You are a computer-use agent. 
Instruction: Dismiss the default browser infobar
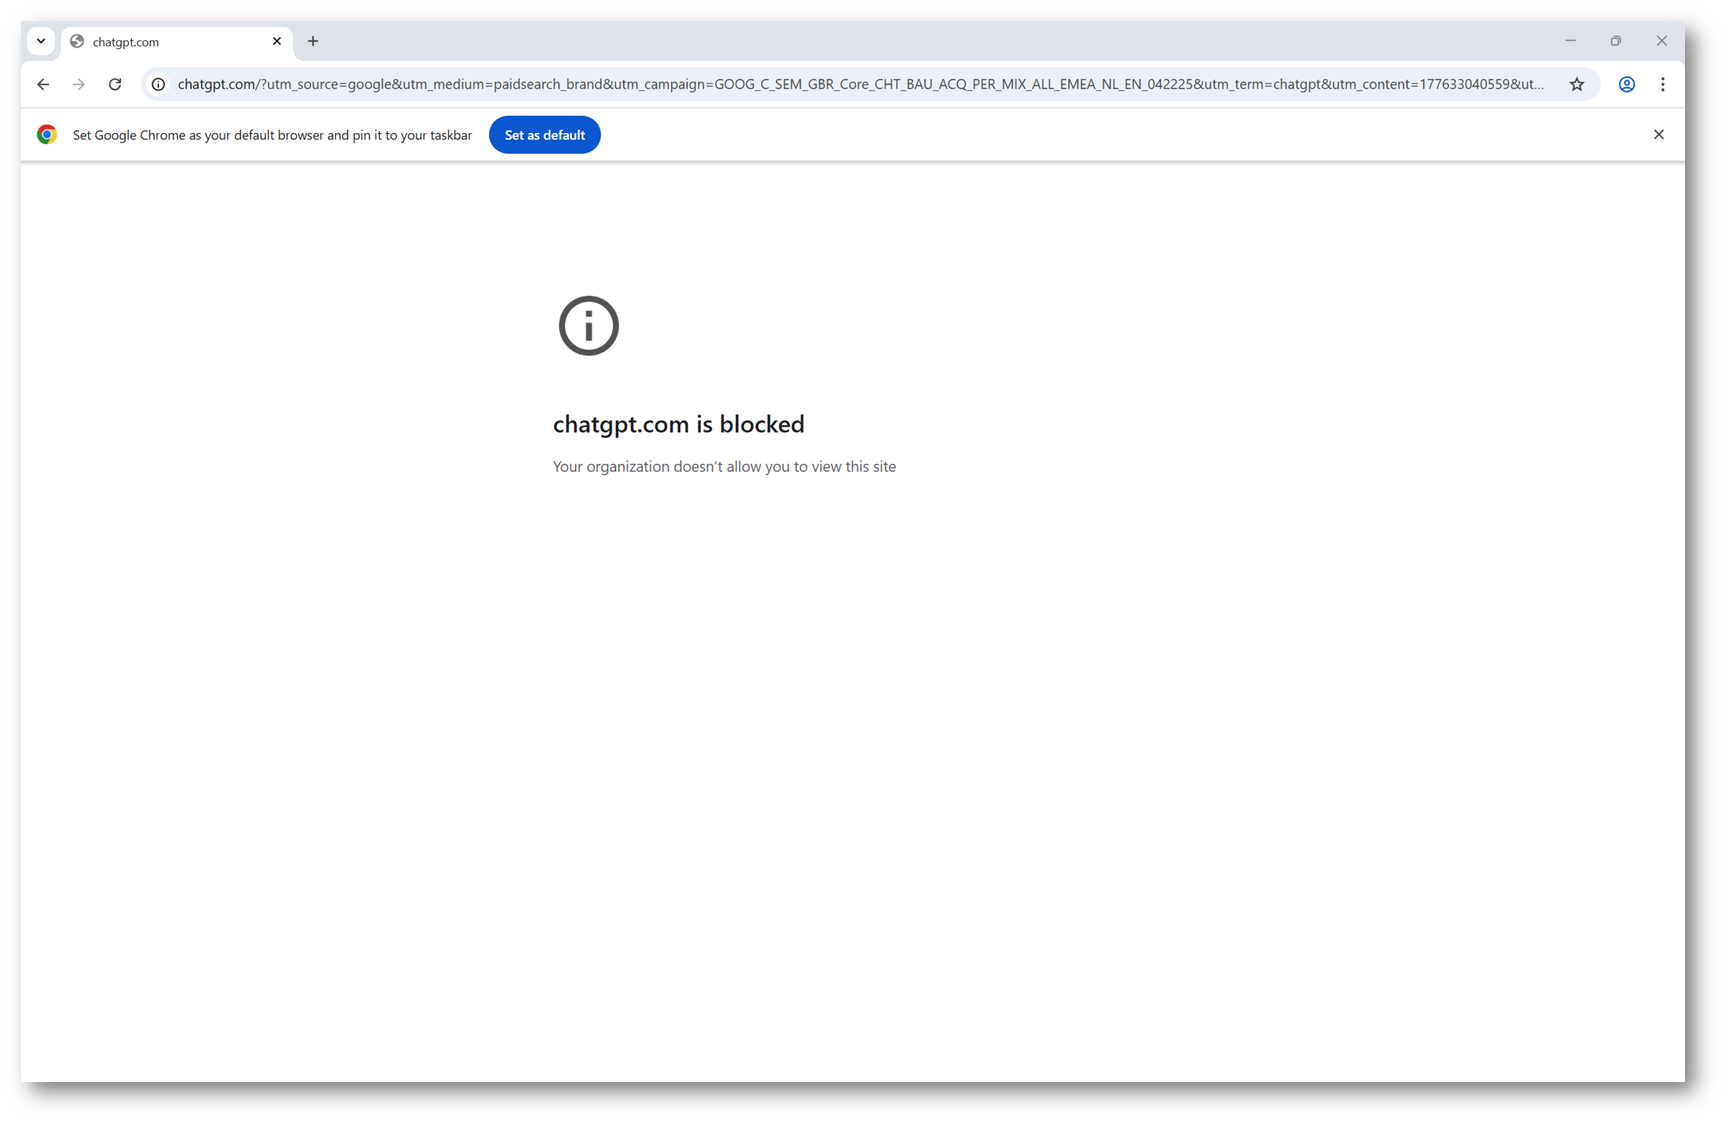(x=1659, y=134)
